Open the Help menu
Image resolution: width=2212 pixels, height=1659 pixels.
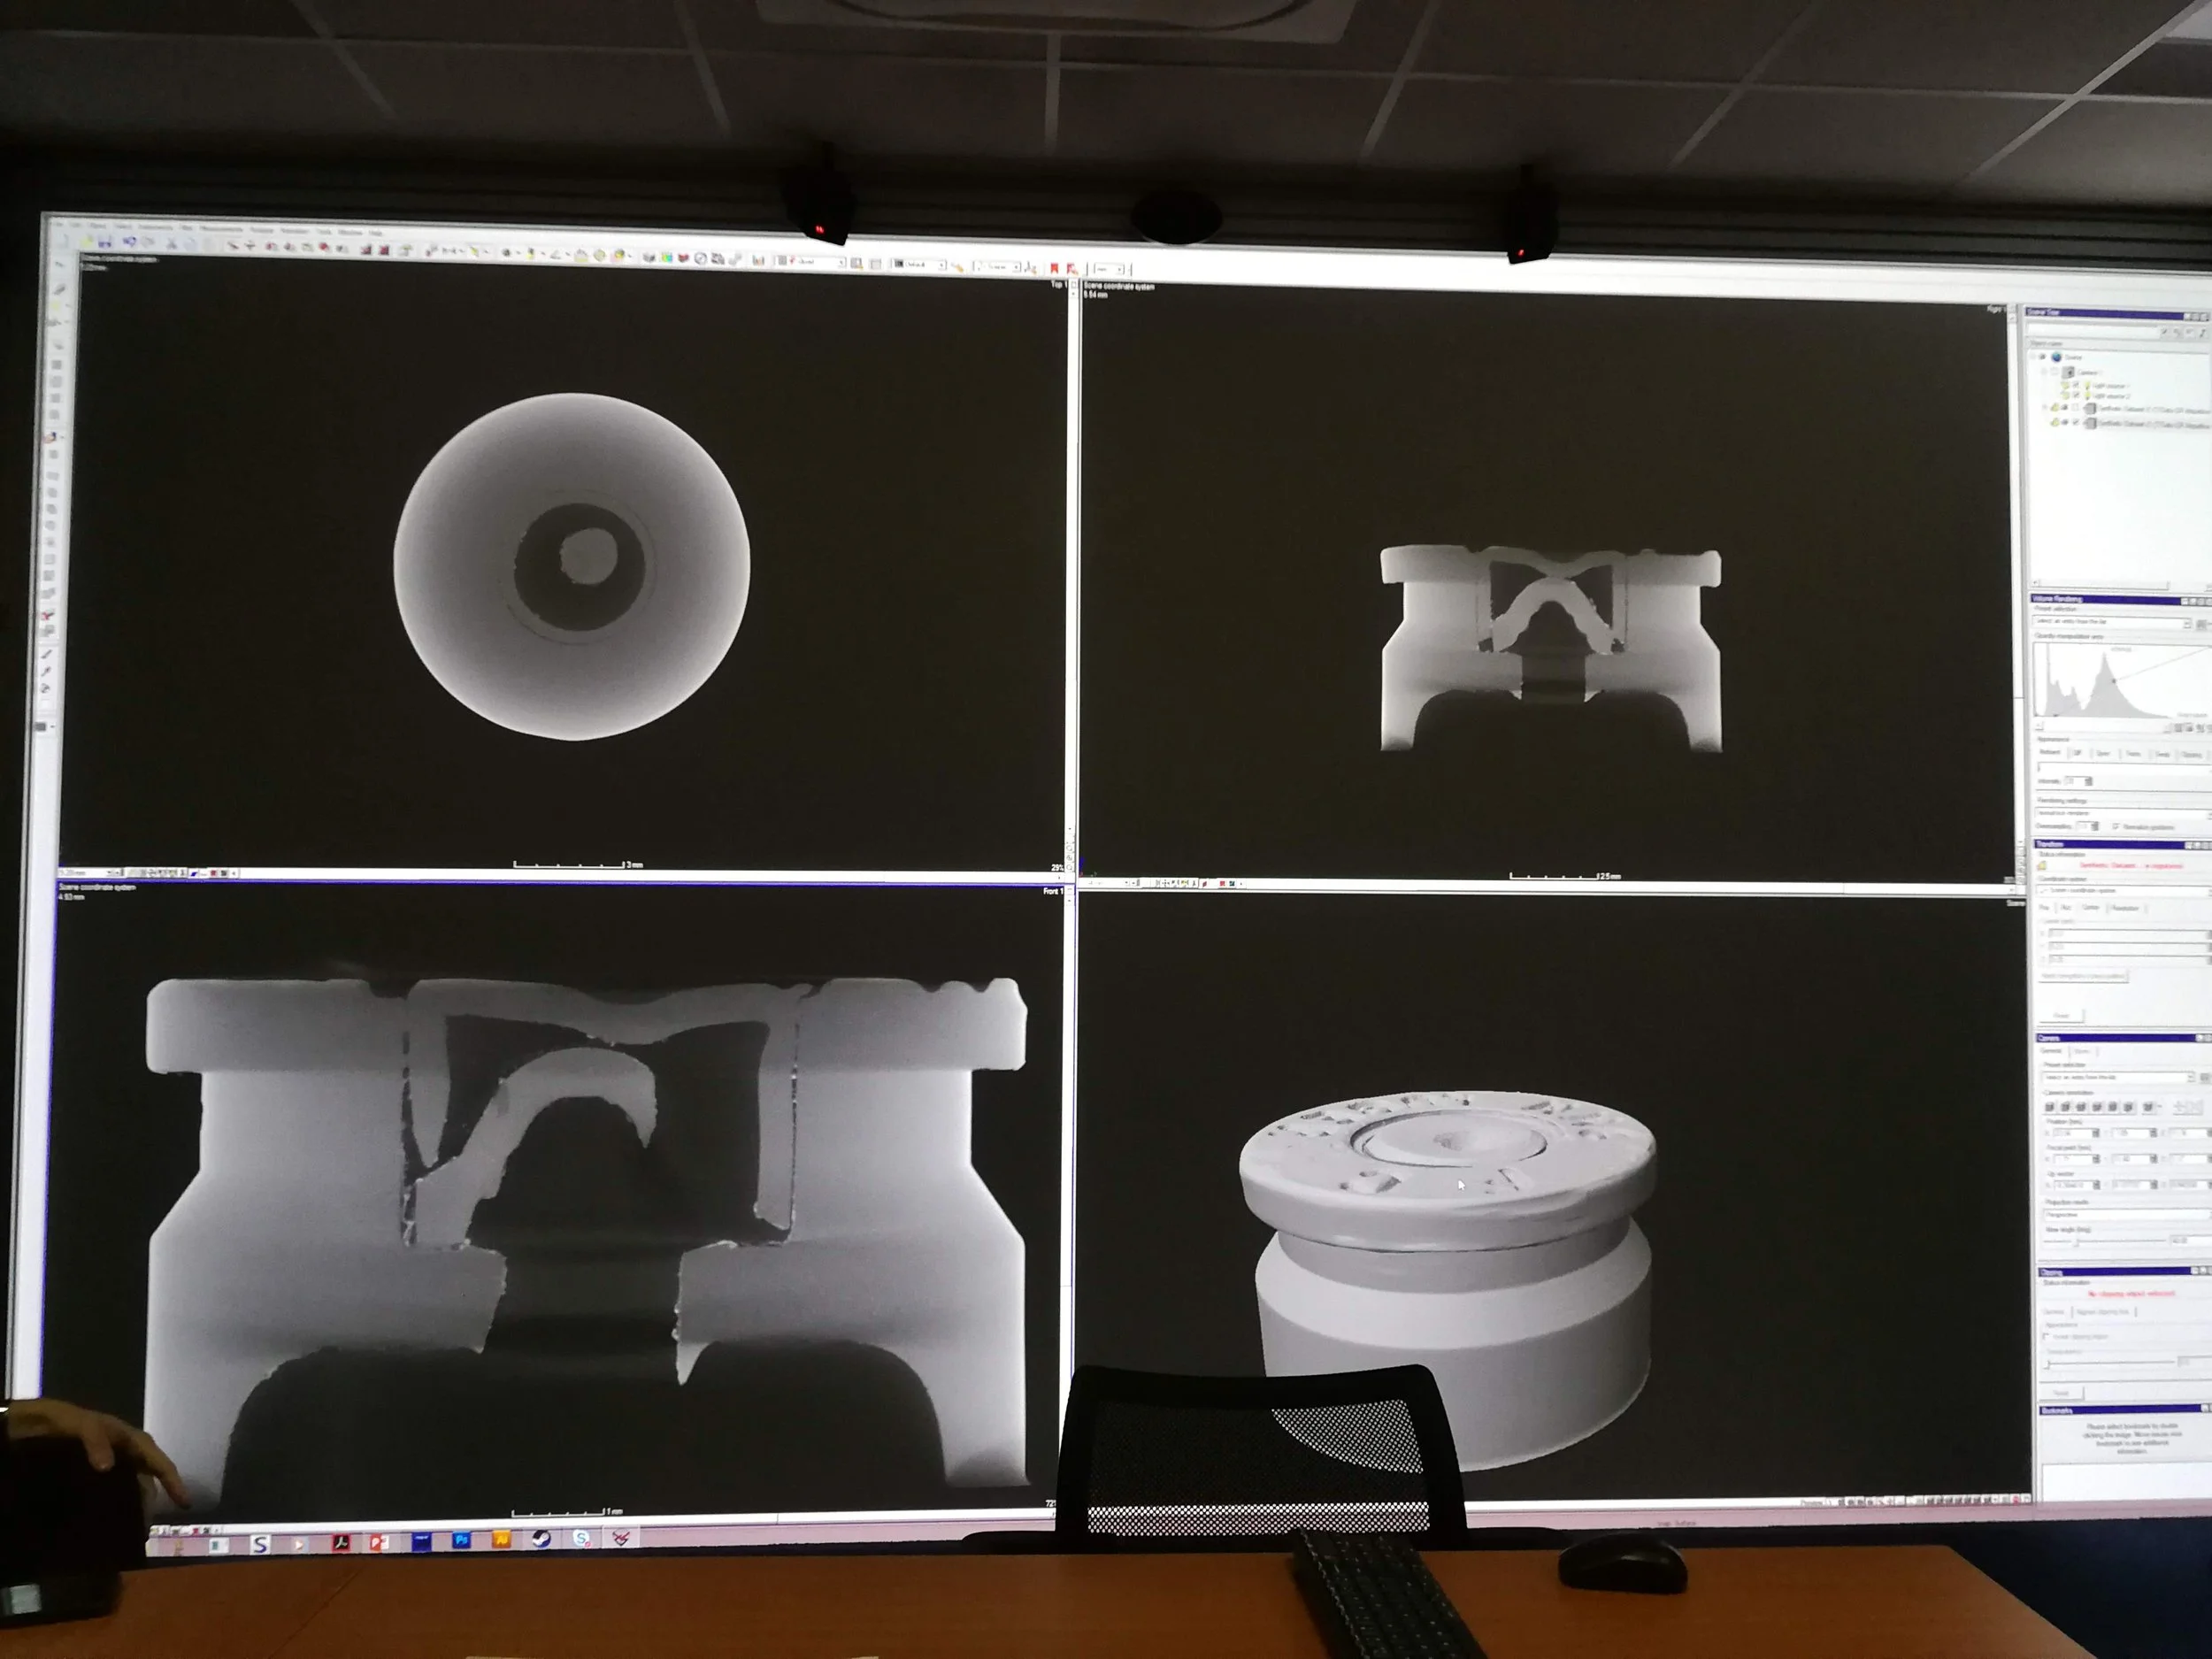tap(376, 233)
